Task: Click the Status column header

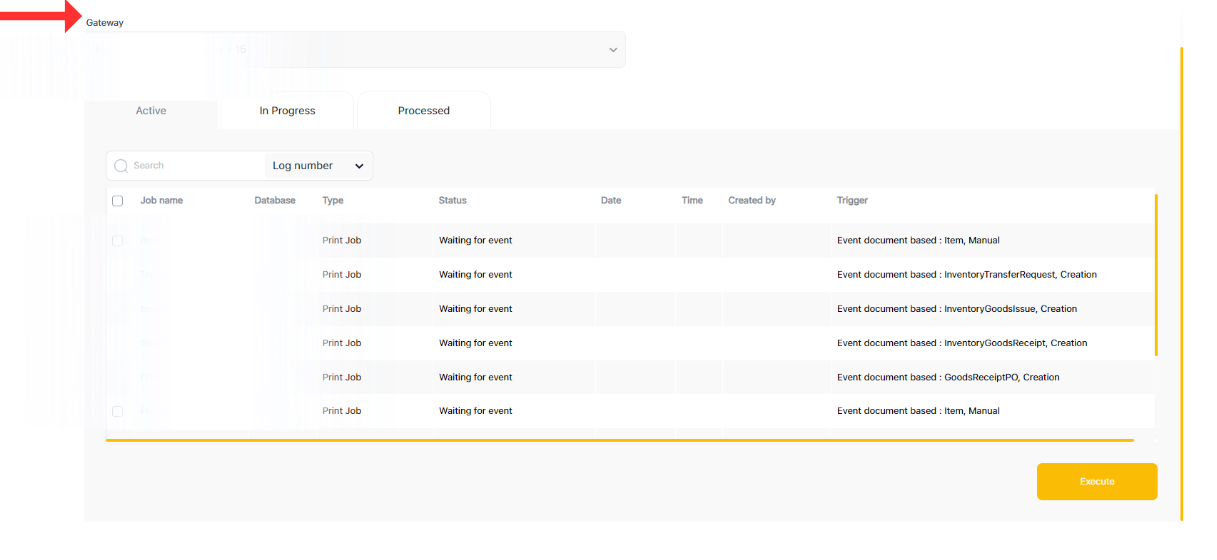Action: pos(452,201)
